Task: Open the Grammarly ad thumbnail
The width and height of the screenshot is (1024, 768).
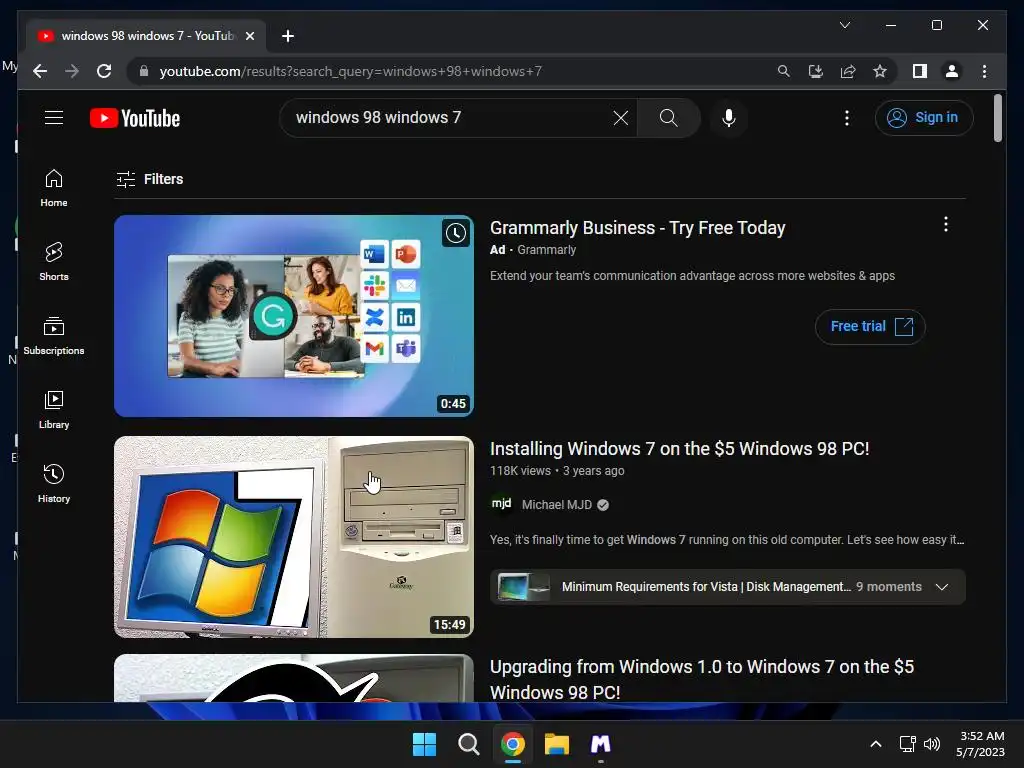Action: pos(294,316)
